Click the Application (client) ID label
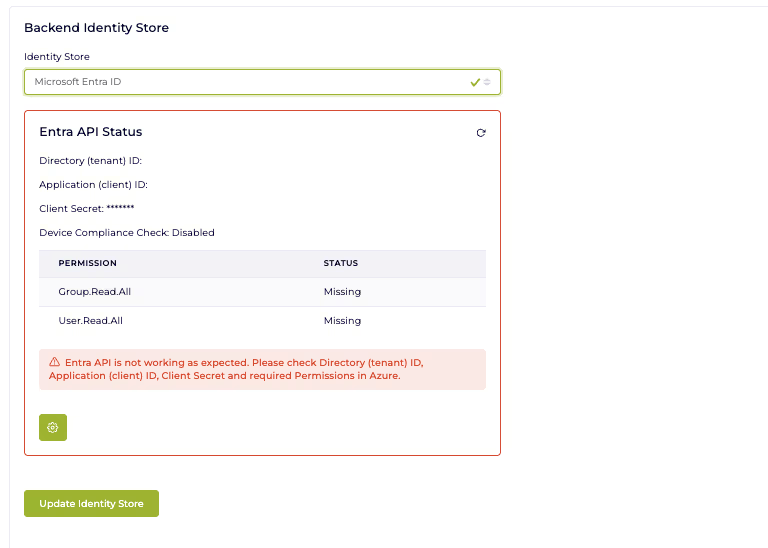 (94, 185)
